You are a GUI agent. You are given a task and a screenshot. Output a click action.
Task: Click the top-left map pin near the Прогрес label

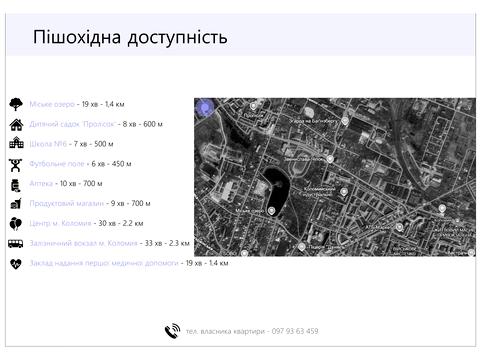254,106
